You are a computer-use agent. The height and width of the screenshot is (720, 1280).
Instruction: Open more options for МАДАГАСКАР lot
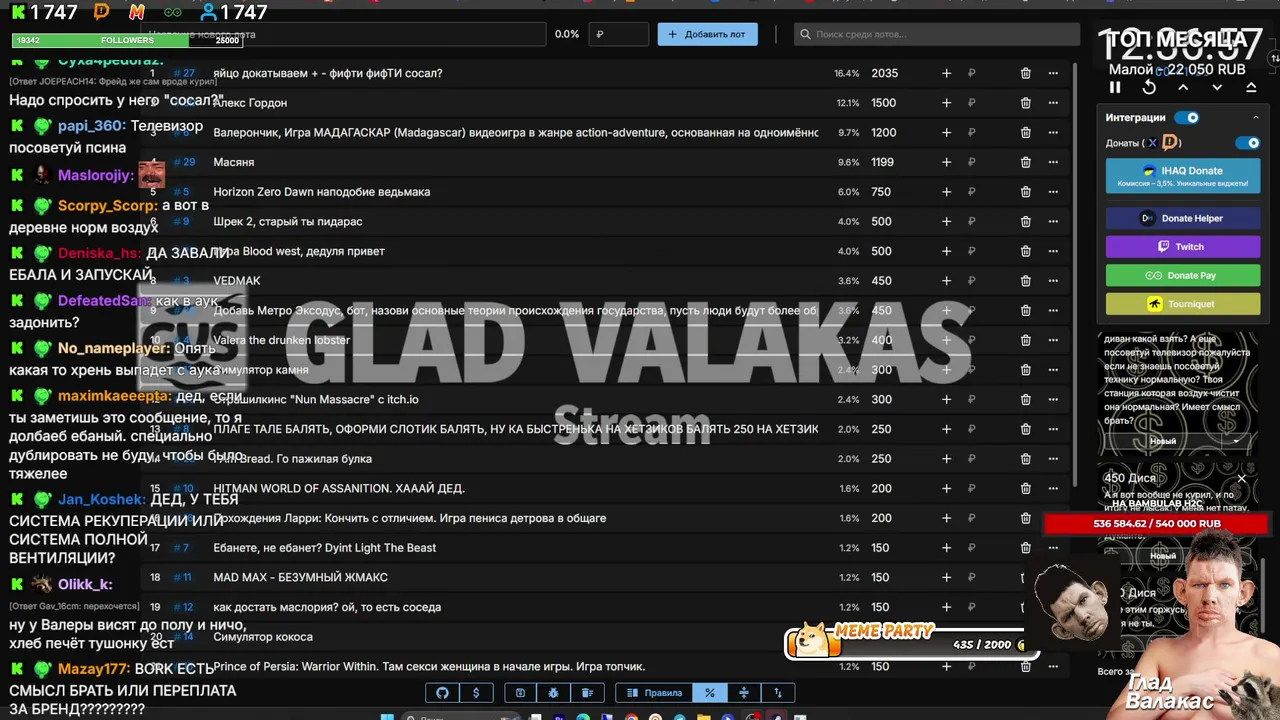click(1053, 132)
